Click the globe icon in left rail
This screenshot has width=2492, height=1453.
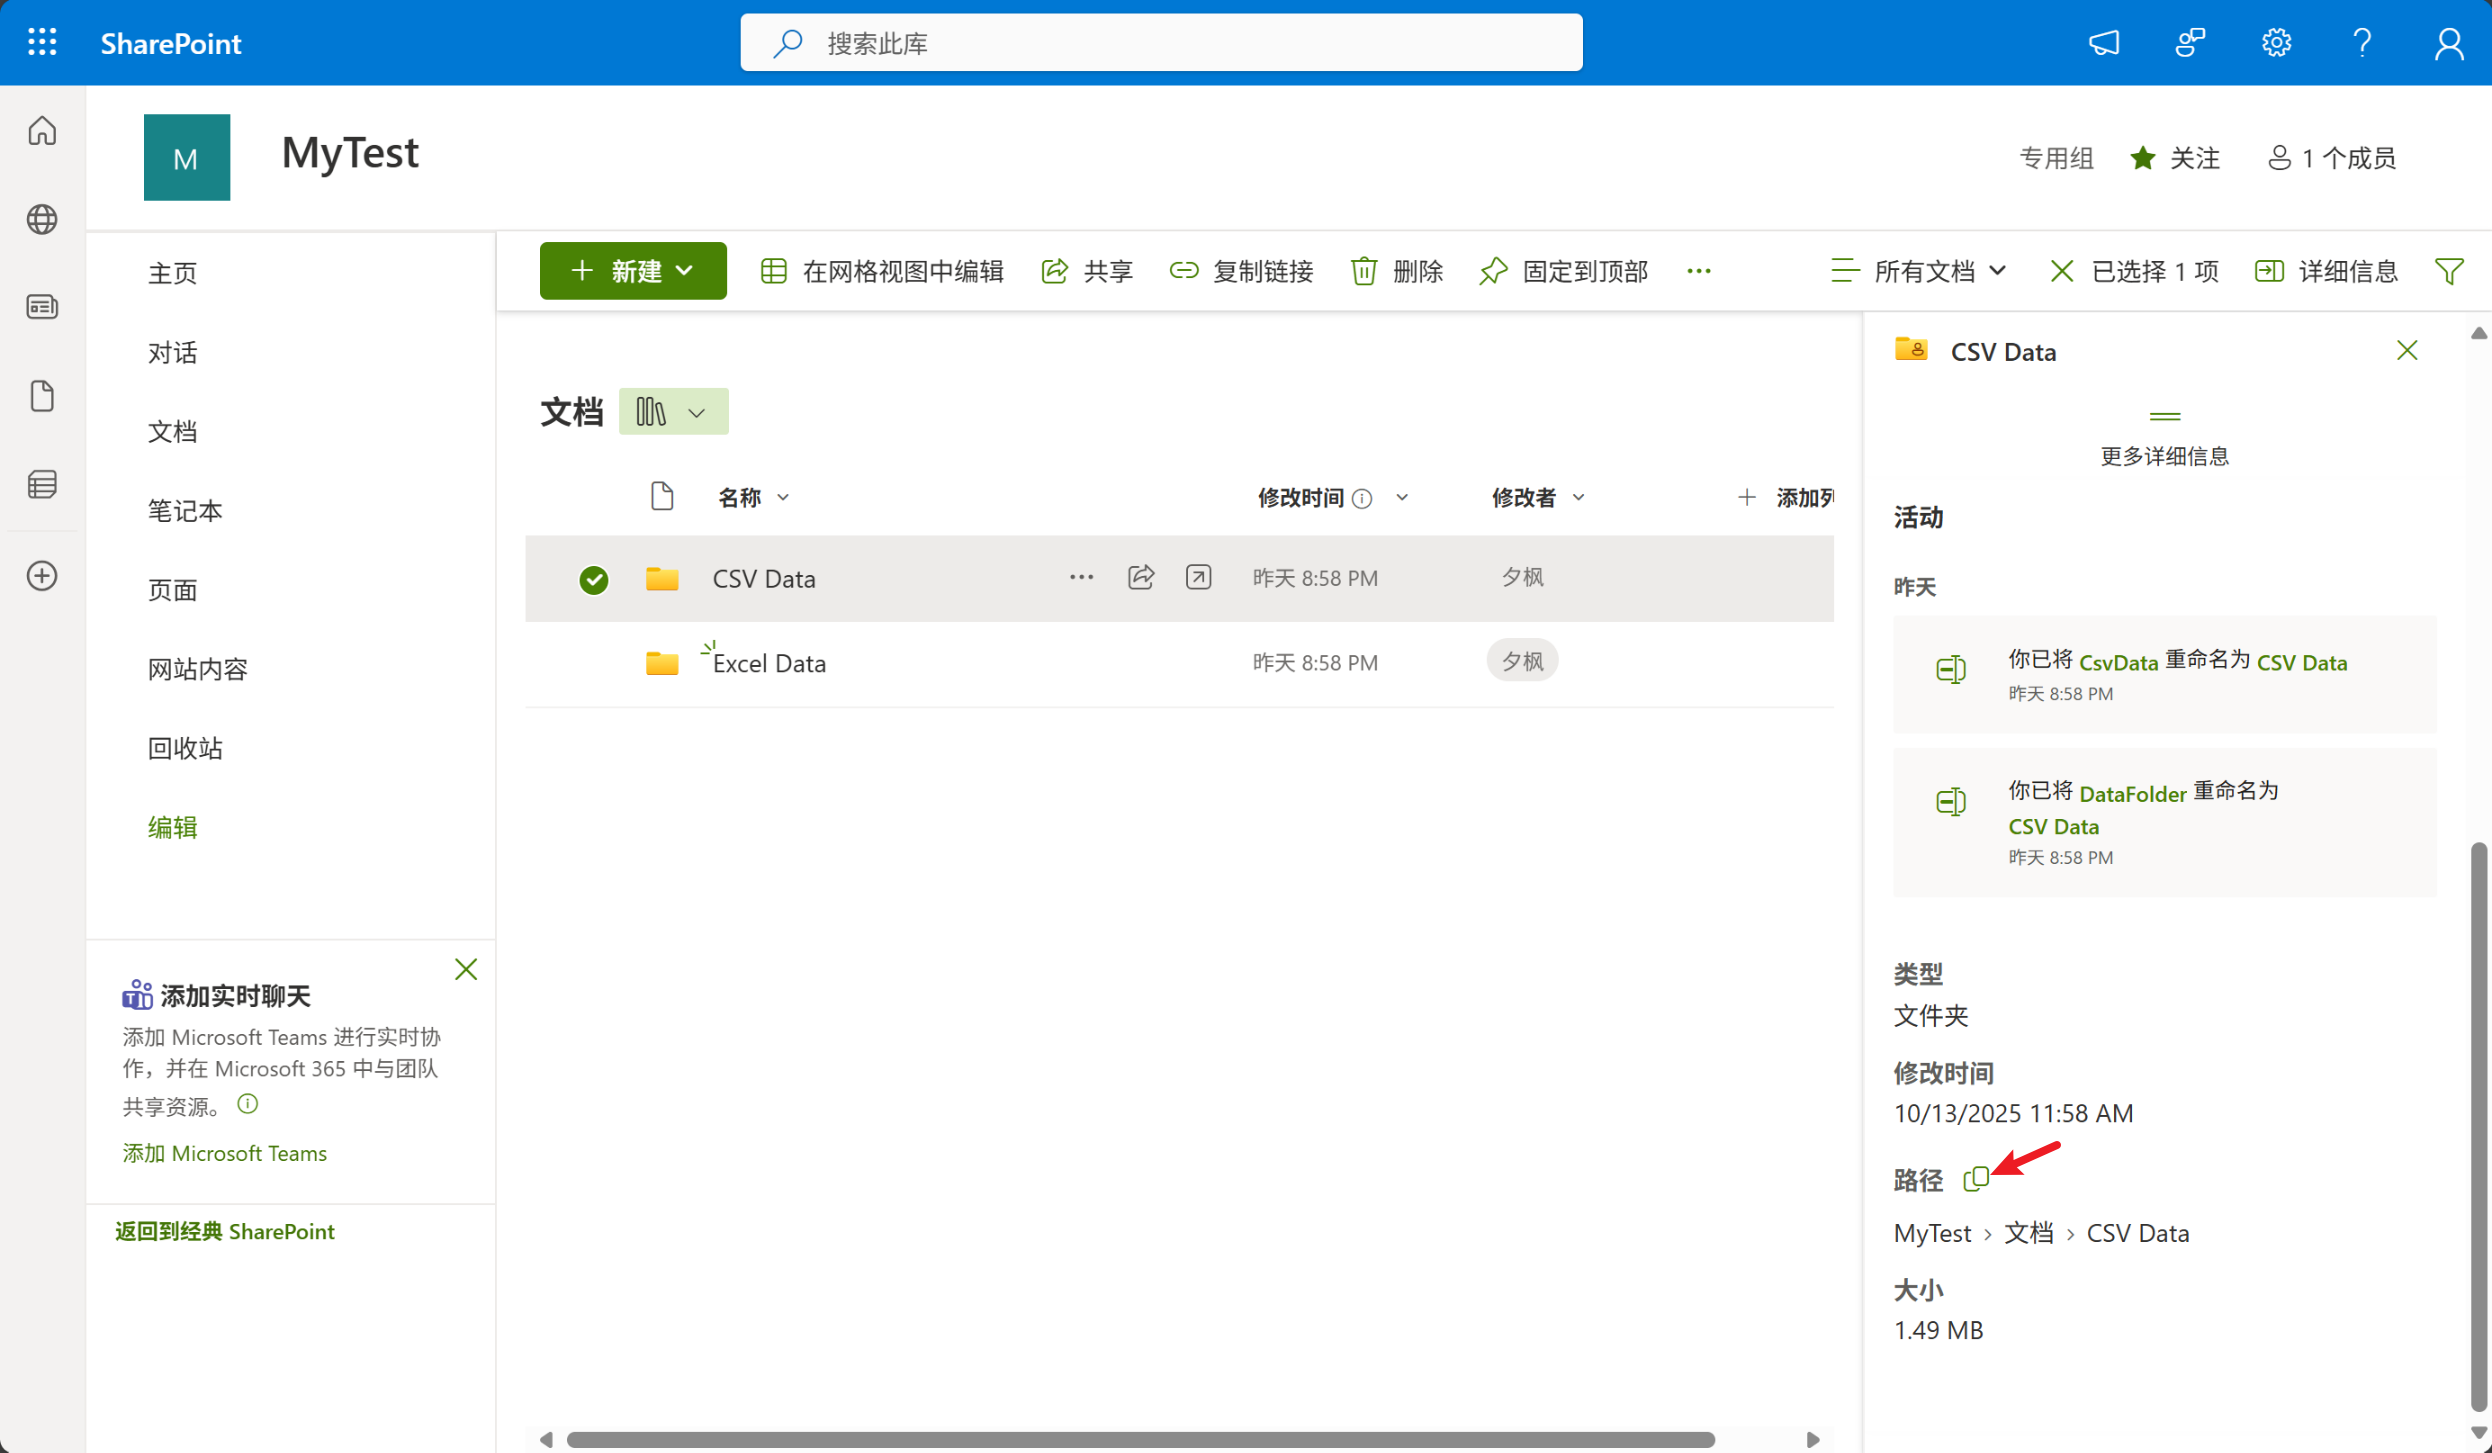42,219
